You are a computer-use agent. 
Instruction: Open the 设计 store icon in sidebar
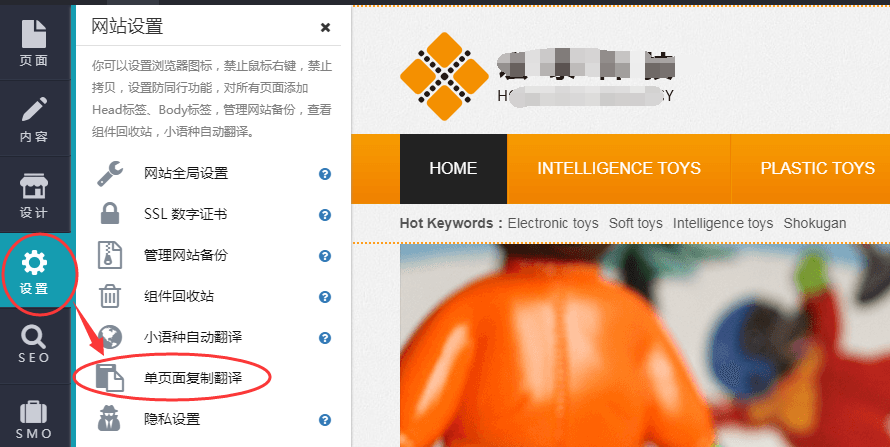pyautogui.click(x=34, y=195)
